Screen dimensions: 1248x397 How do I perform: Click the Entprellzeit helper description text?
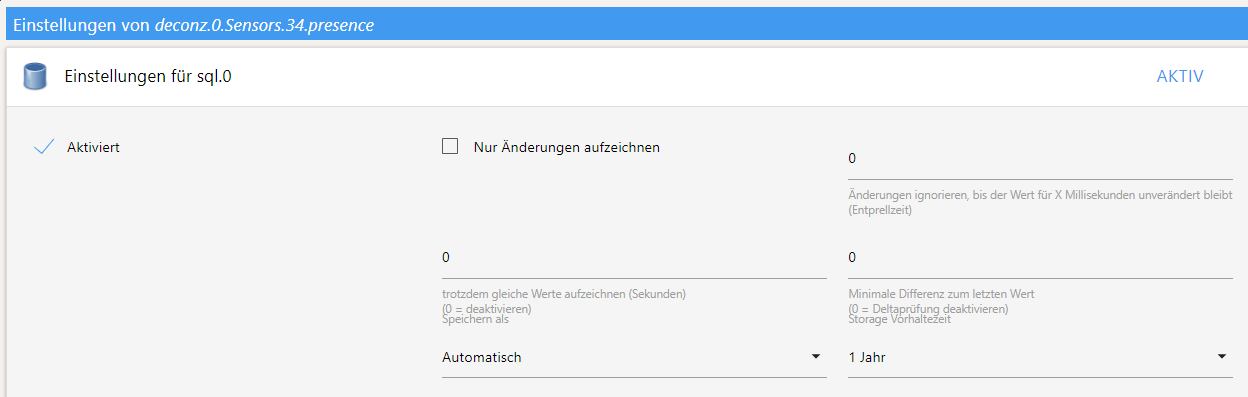[1040, 203]
